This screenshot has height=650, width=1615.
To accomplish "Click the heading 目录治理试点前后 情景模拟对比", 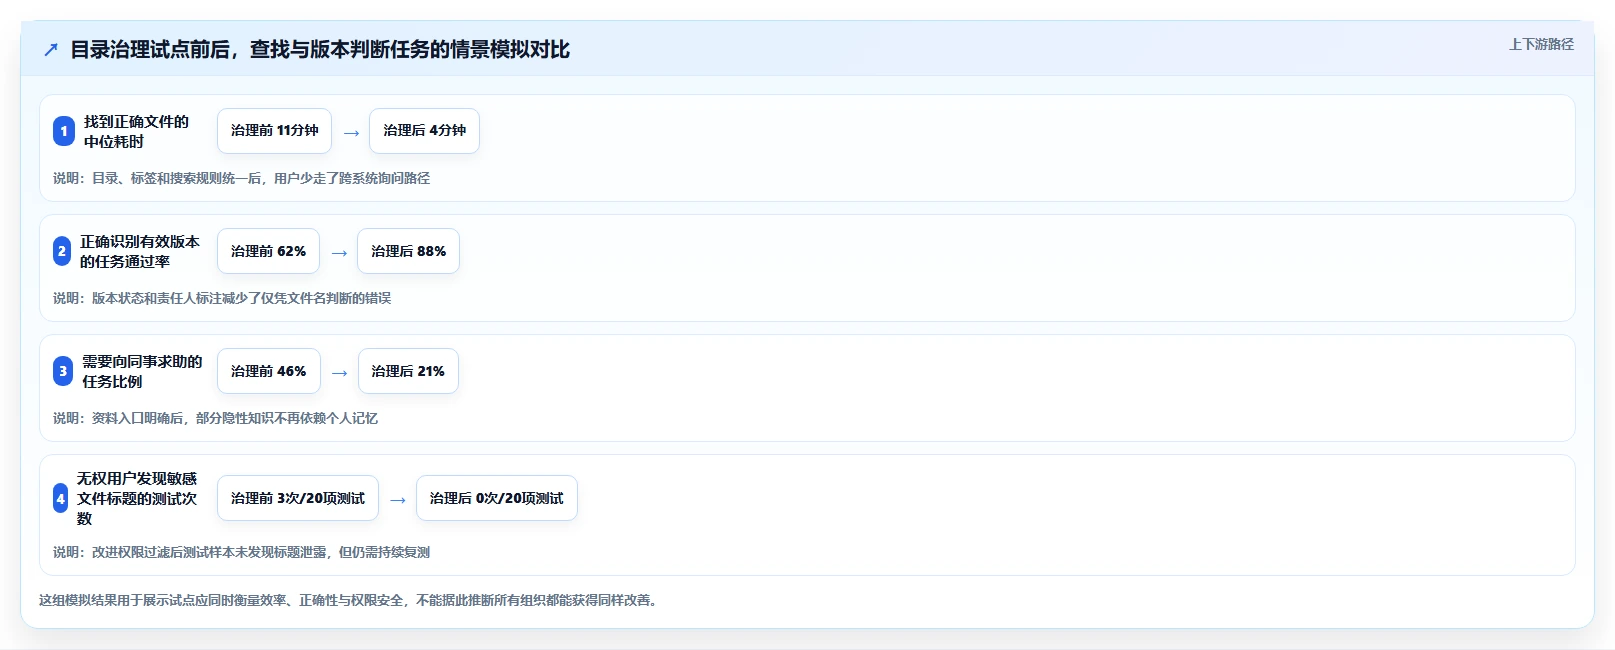I will click(x=320, y=49).
